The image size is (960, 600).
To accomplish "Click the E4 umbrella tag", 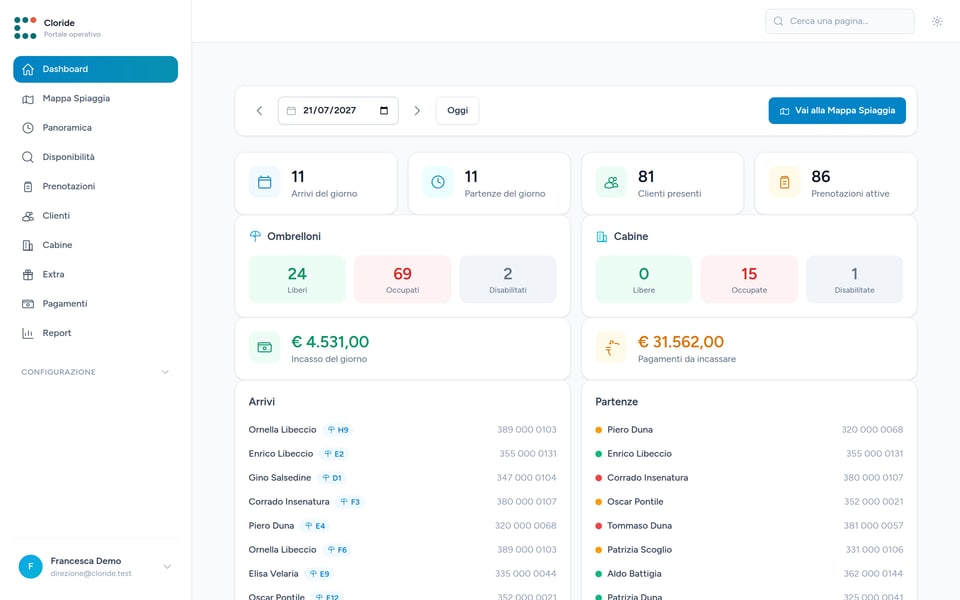I will [315, 526].
